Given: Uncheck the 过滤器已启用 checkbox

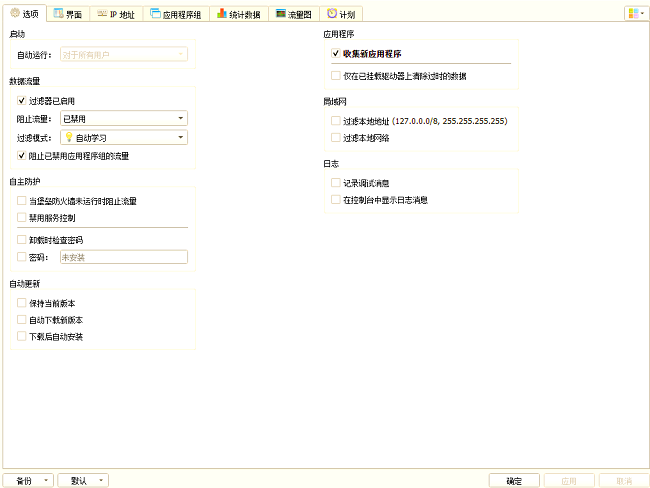Looking at the screenshot, I should (22, 100).
